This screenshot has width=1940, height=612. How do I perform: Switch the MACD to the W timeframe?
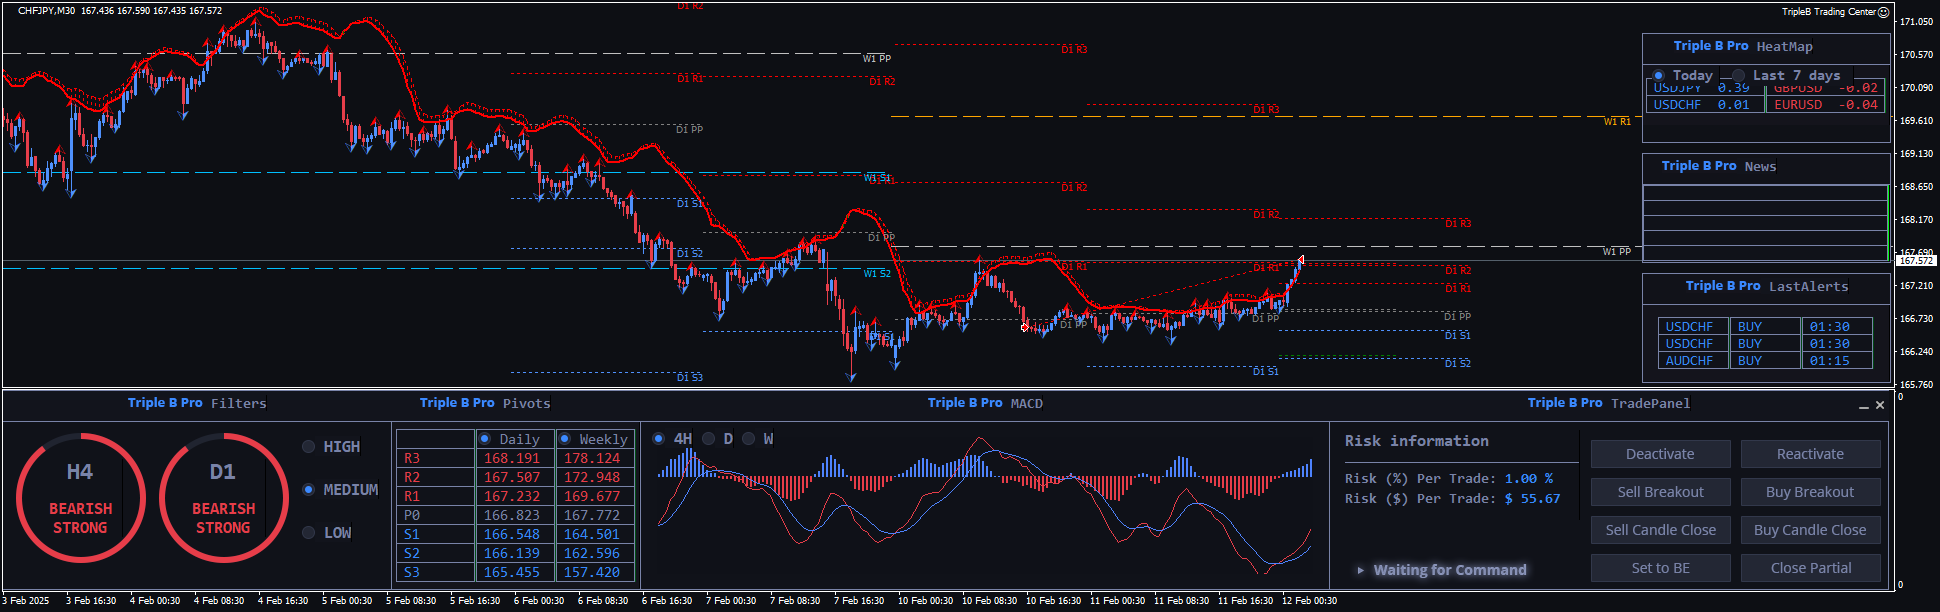click(x=749, y=439)
